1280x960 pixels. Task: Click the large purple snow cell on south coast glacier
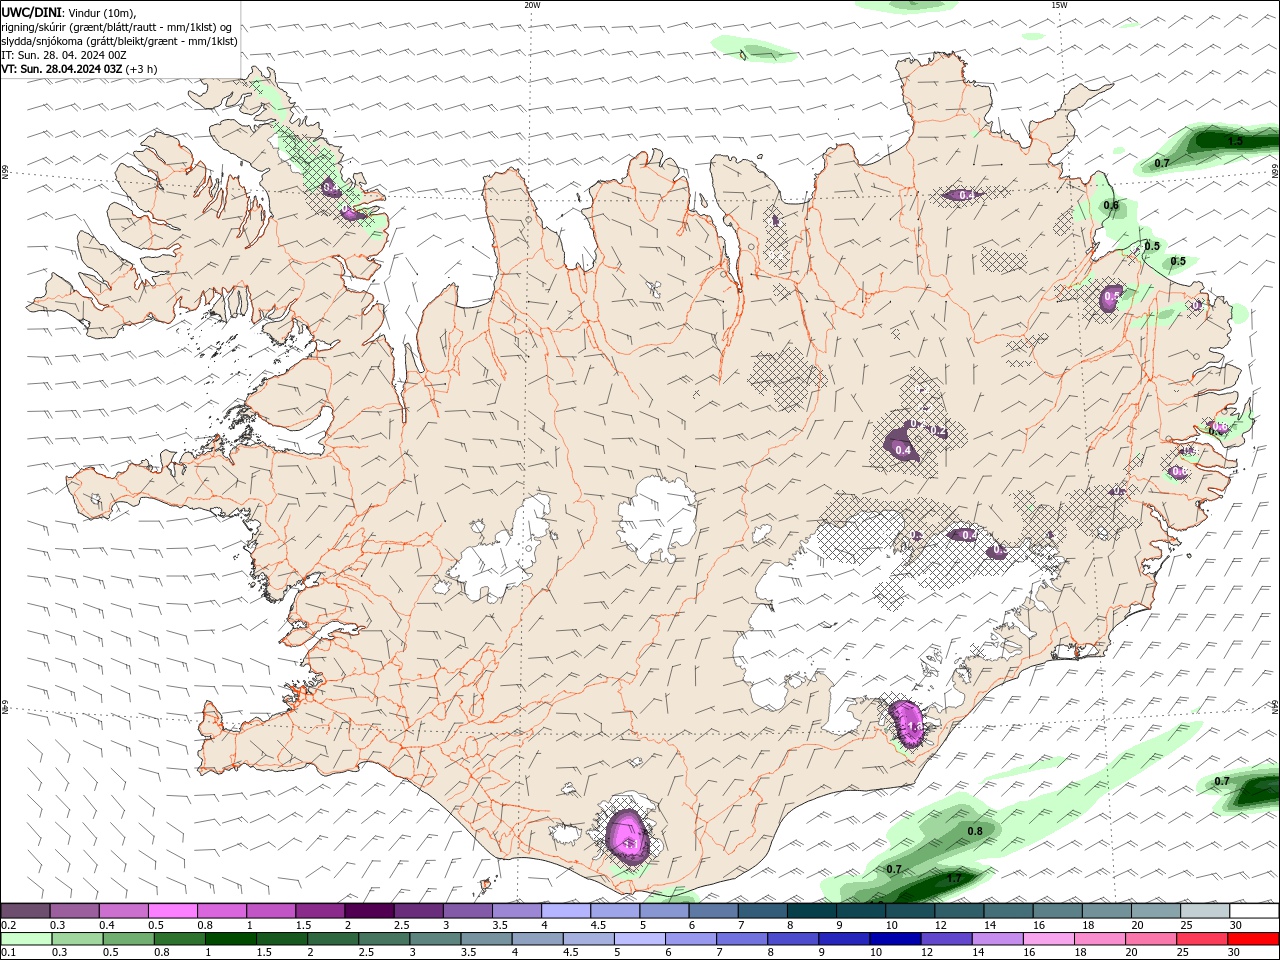pos(629,835)
